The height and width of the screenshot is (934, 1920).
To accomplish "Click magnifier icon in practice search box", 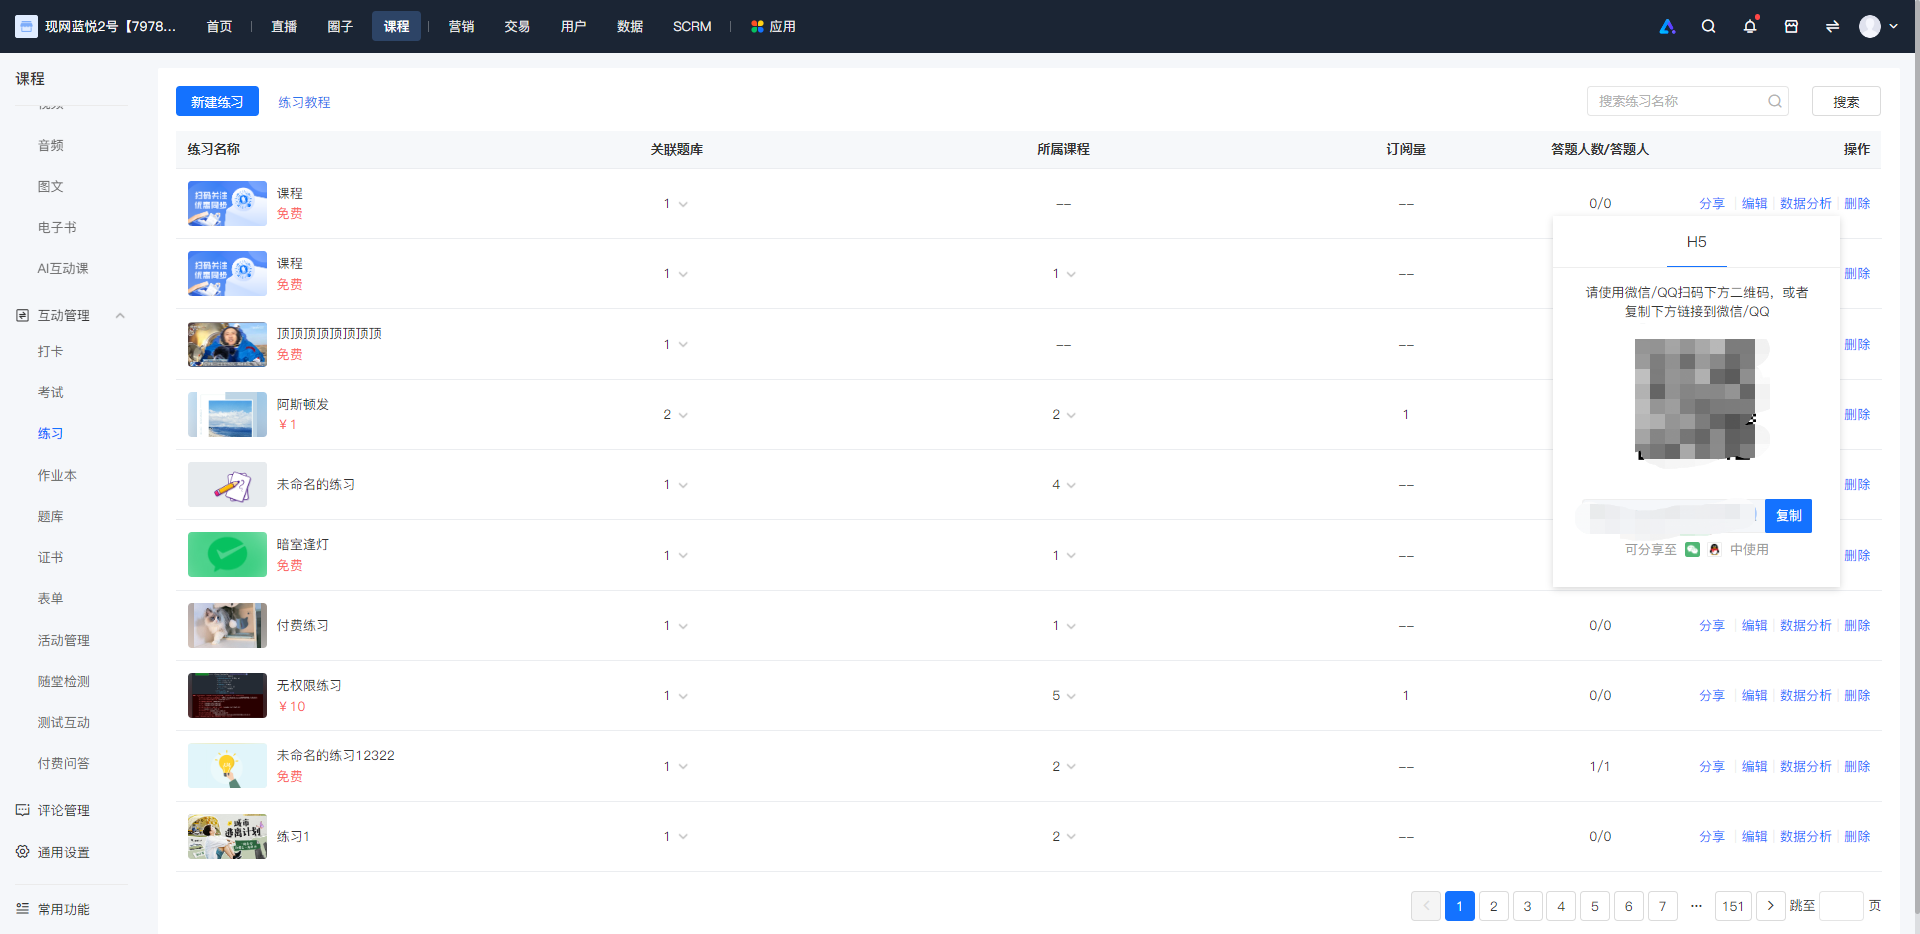I will coord(1775,101).
